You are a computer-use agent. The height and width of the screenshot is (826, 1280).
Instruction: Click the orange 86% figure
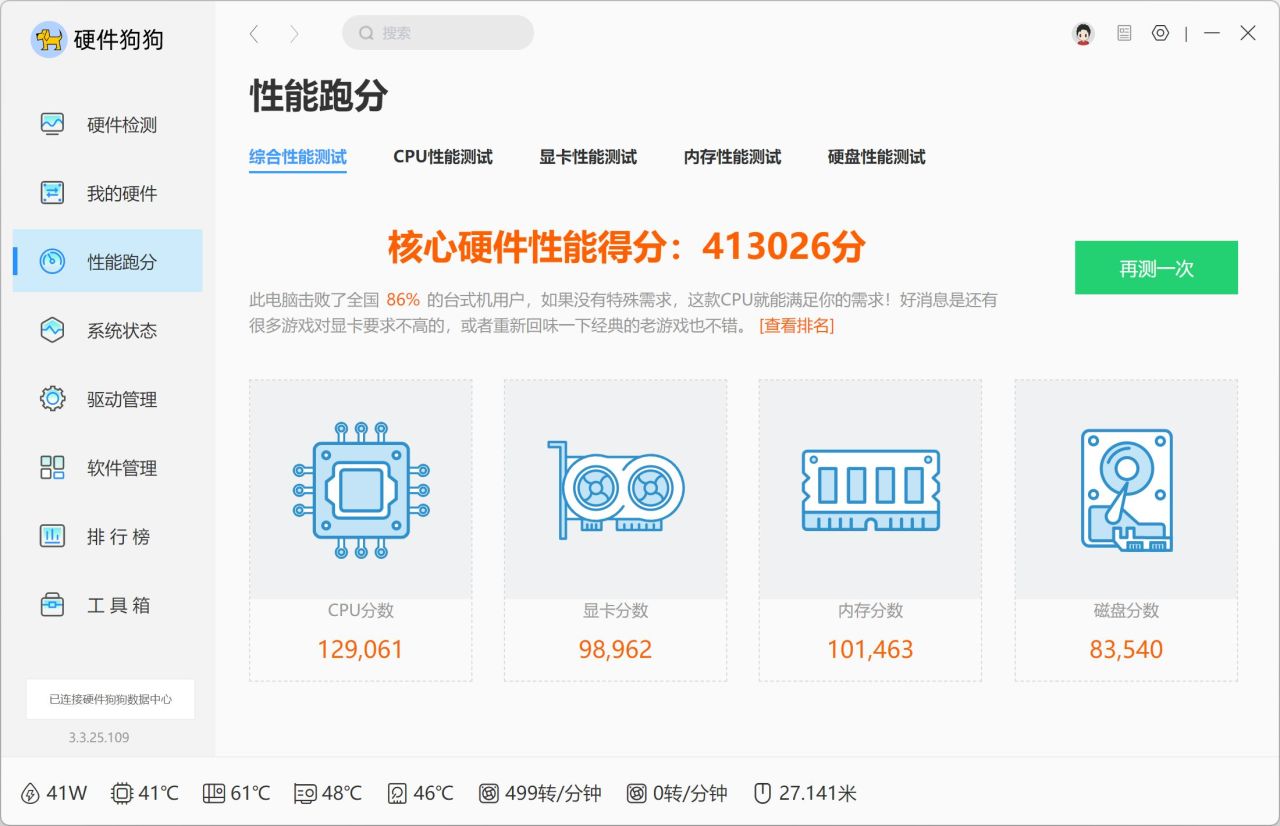(403, 300)
